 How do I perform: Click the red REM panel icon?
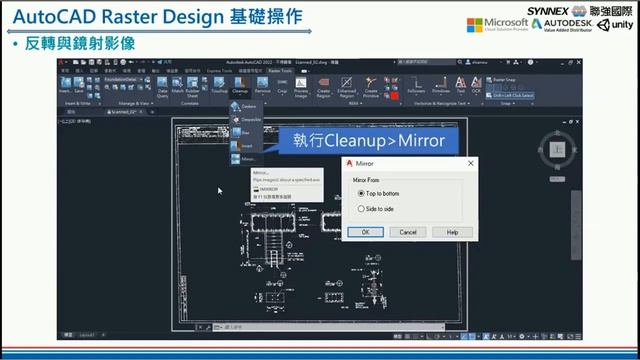click(394, 96)
